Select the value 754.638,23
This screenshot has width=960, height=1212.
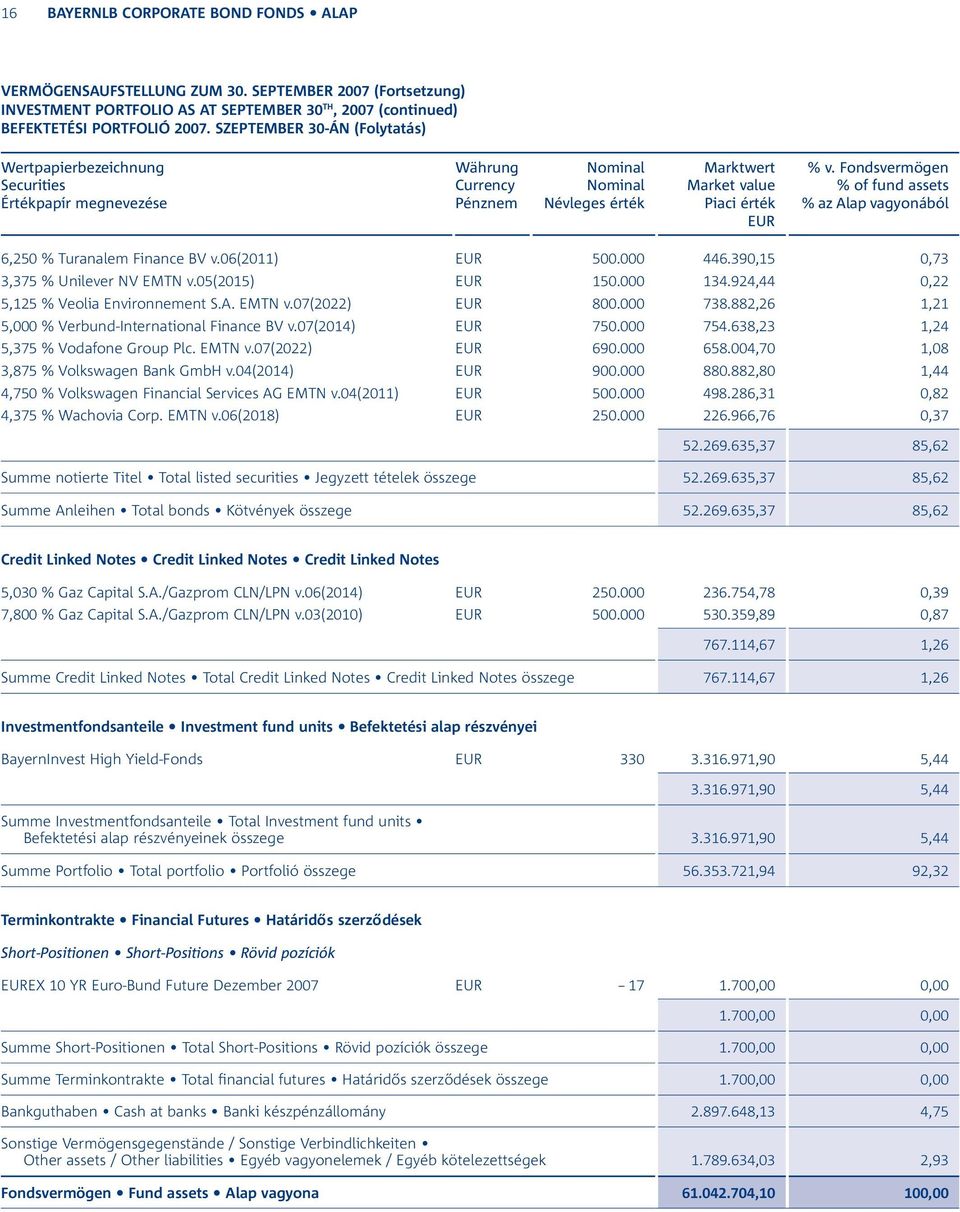coord(738,326)
